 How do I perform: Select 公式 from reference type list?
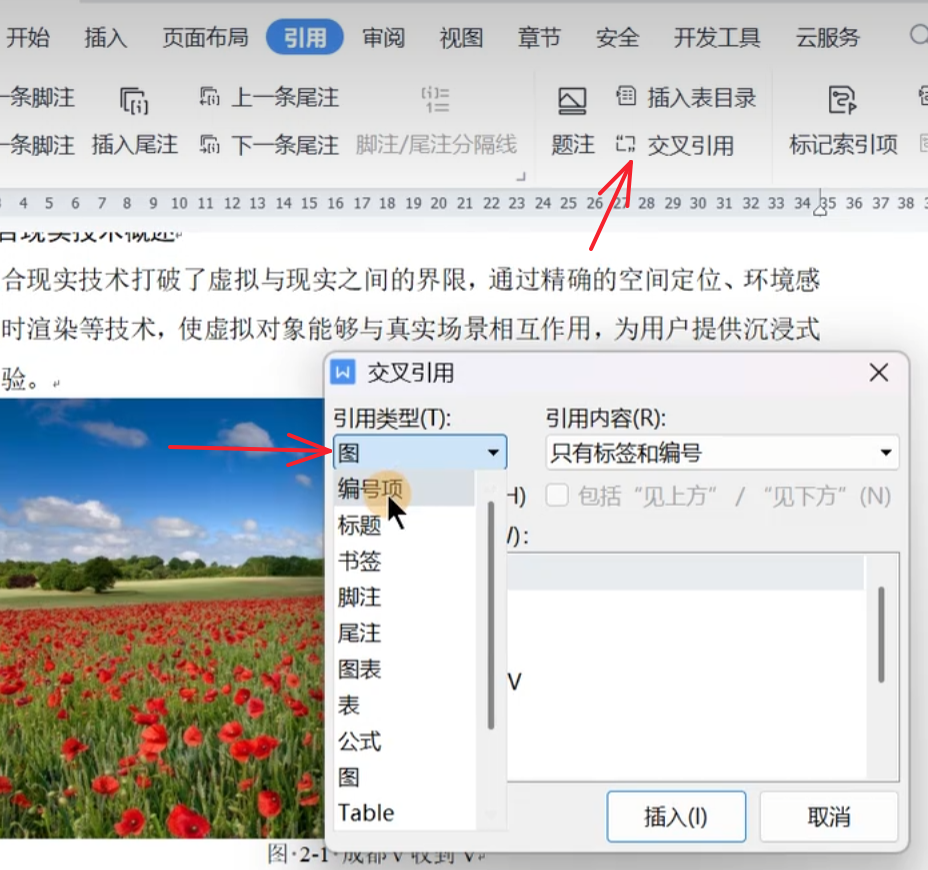pyautogui.click(x=404, y=742)
